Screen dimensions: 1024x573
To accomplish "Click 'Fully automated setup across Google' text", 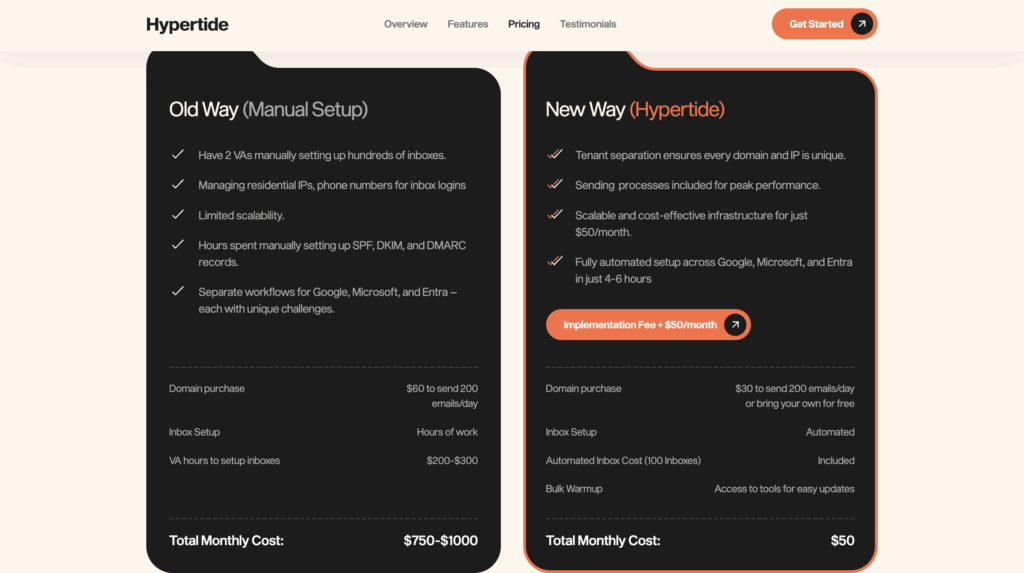I will (713, 270).
